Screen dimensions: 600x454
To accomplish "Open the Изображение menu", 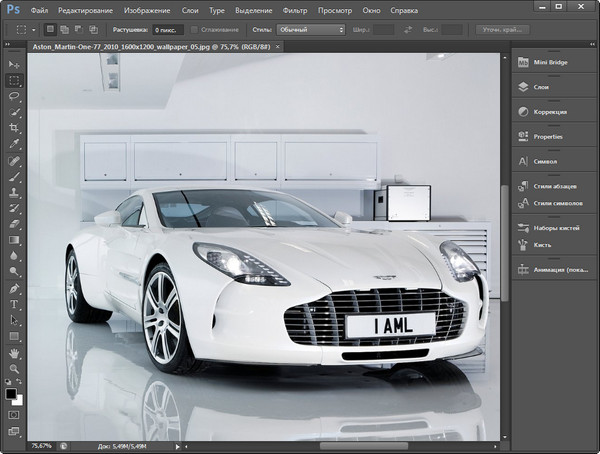I will tap(147, 9).
